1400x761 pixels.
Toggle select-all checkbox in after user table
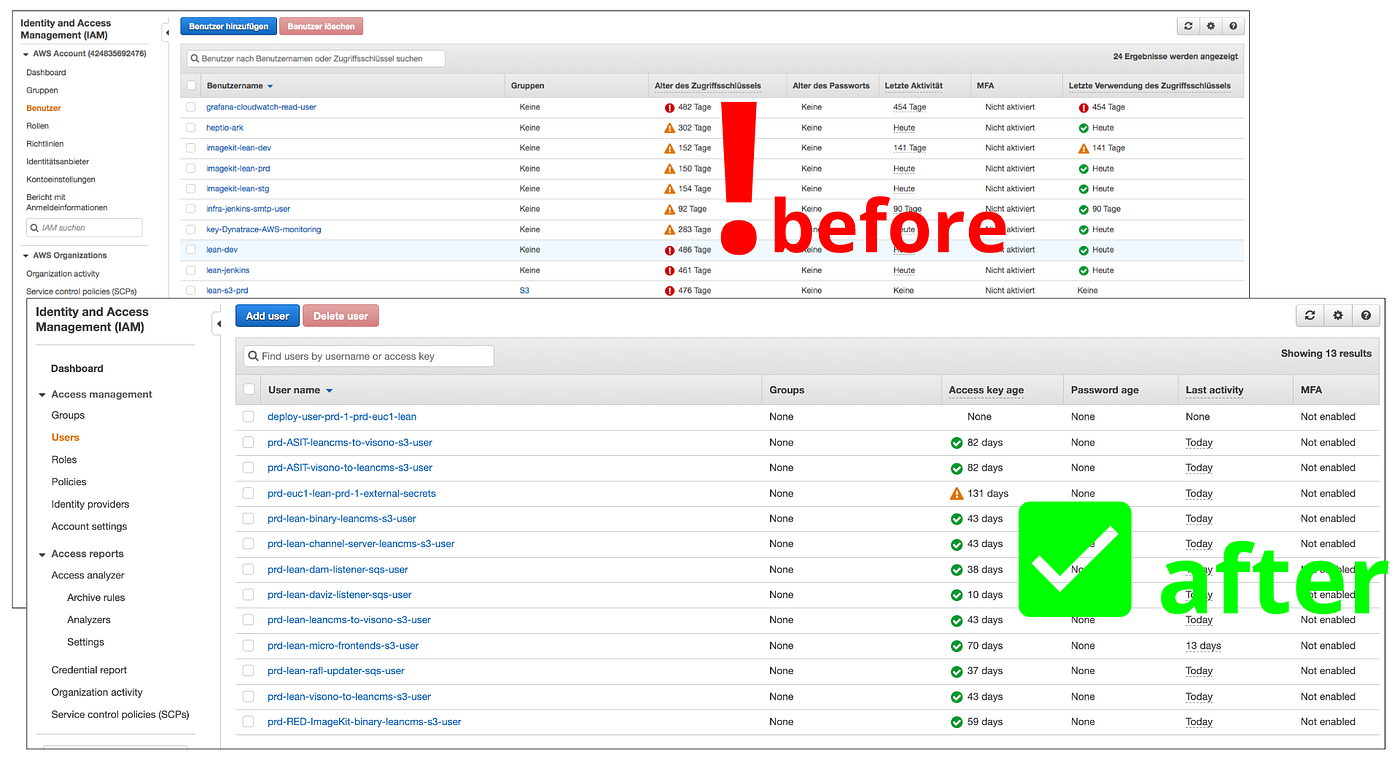click(249, 389)
